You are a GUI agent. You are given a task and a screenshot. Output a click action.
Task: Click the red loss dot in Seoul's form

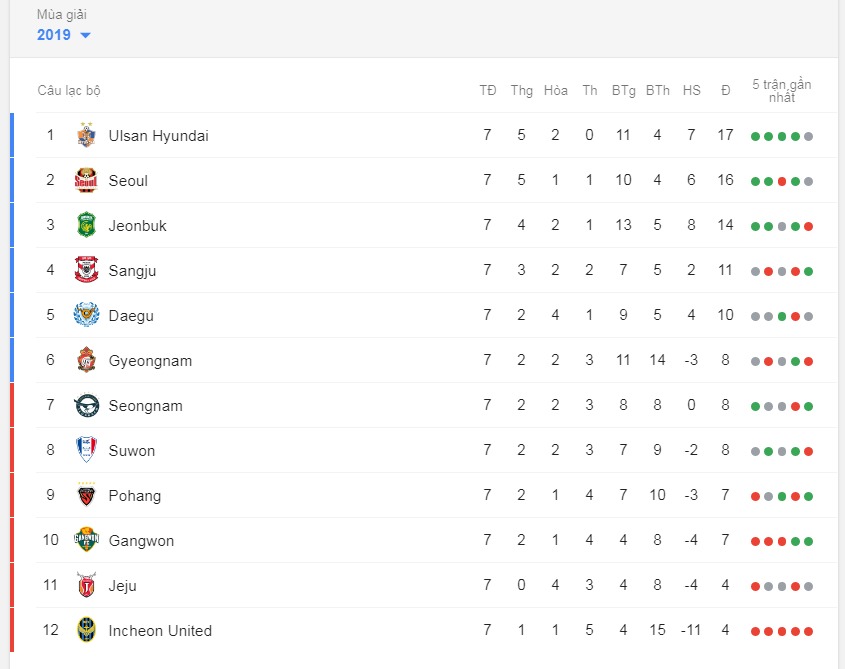point(782,182)
